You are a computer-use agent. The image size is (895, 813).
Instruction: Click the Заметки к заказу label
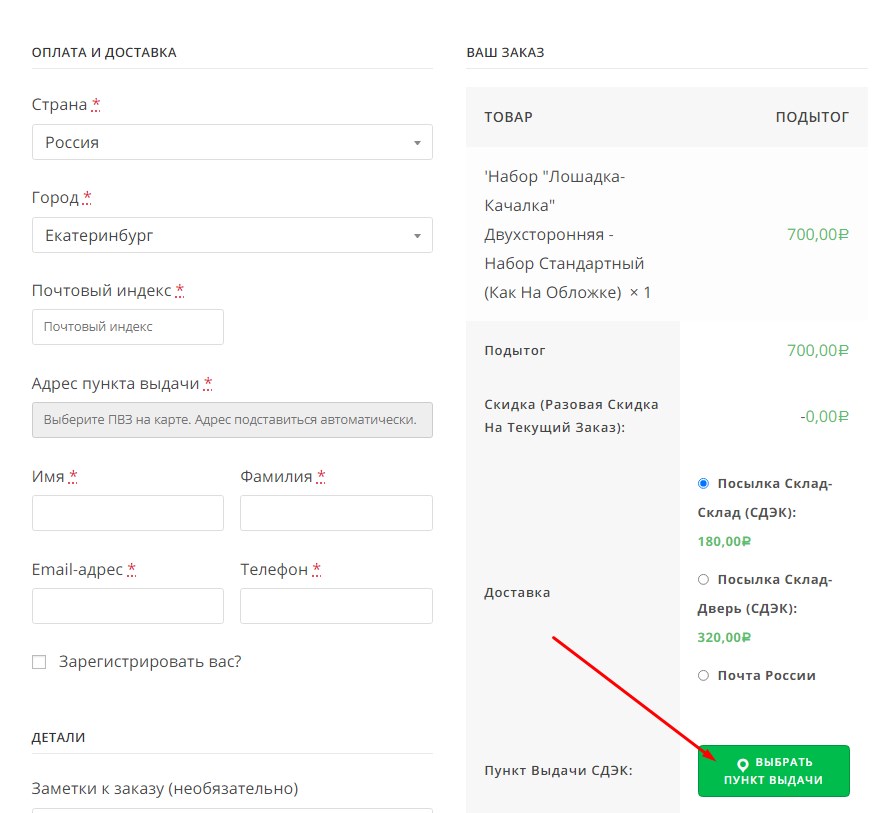click(x=165, y=788)
